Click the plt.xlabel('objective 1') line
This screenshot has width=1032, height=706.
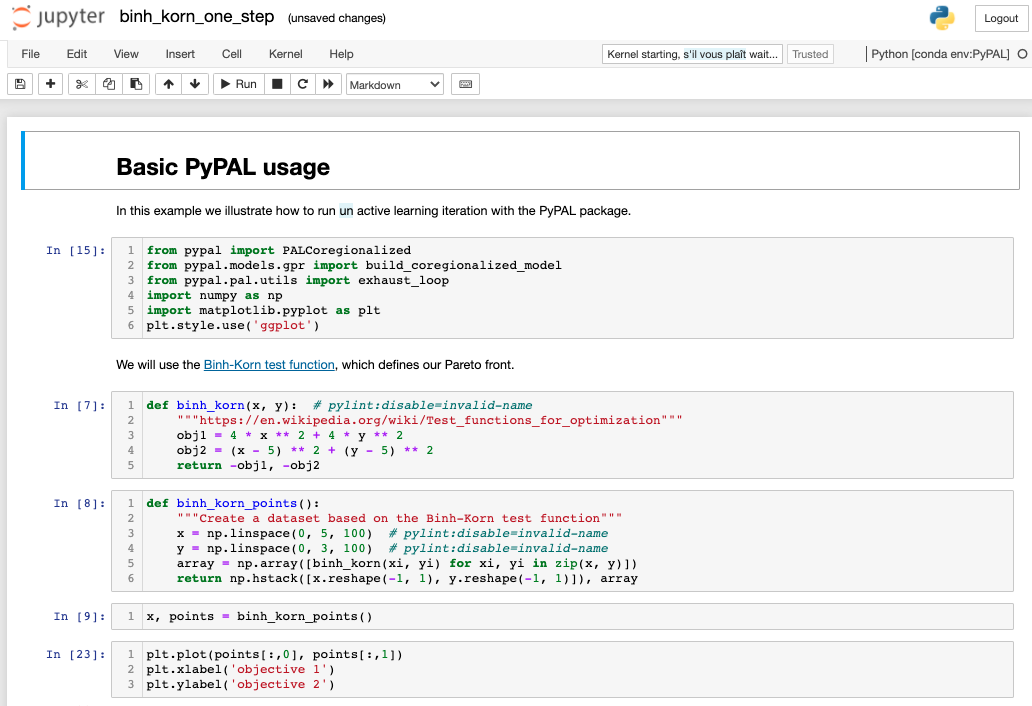pos(240,669)
